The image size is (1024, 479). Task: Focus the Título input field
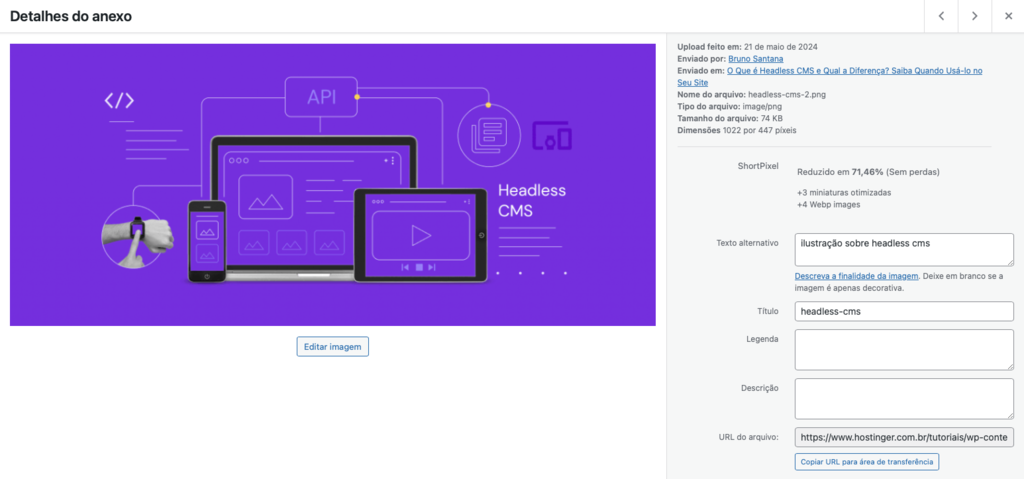pos(904,312)
